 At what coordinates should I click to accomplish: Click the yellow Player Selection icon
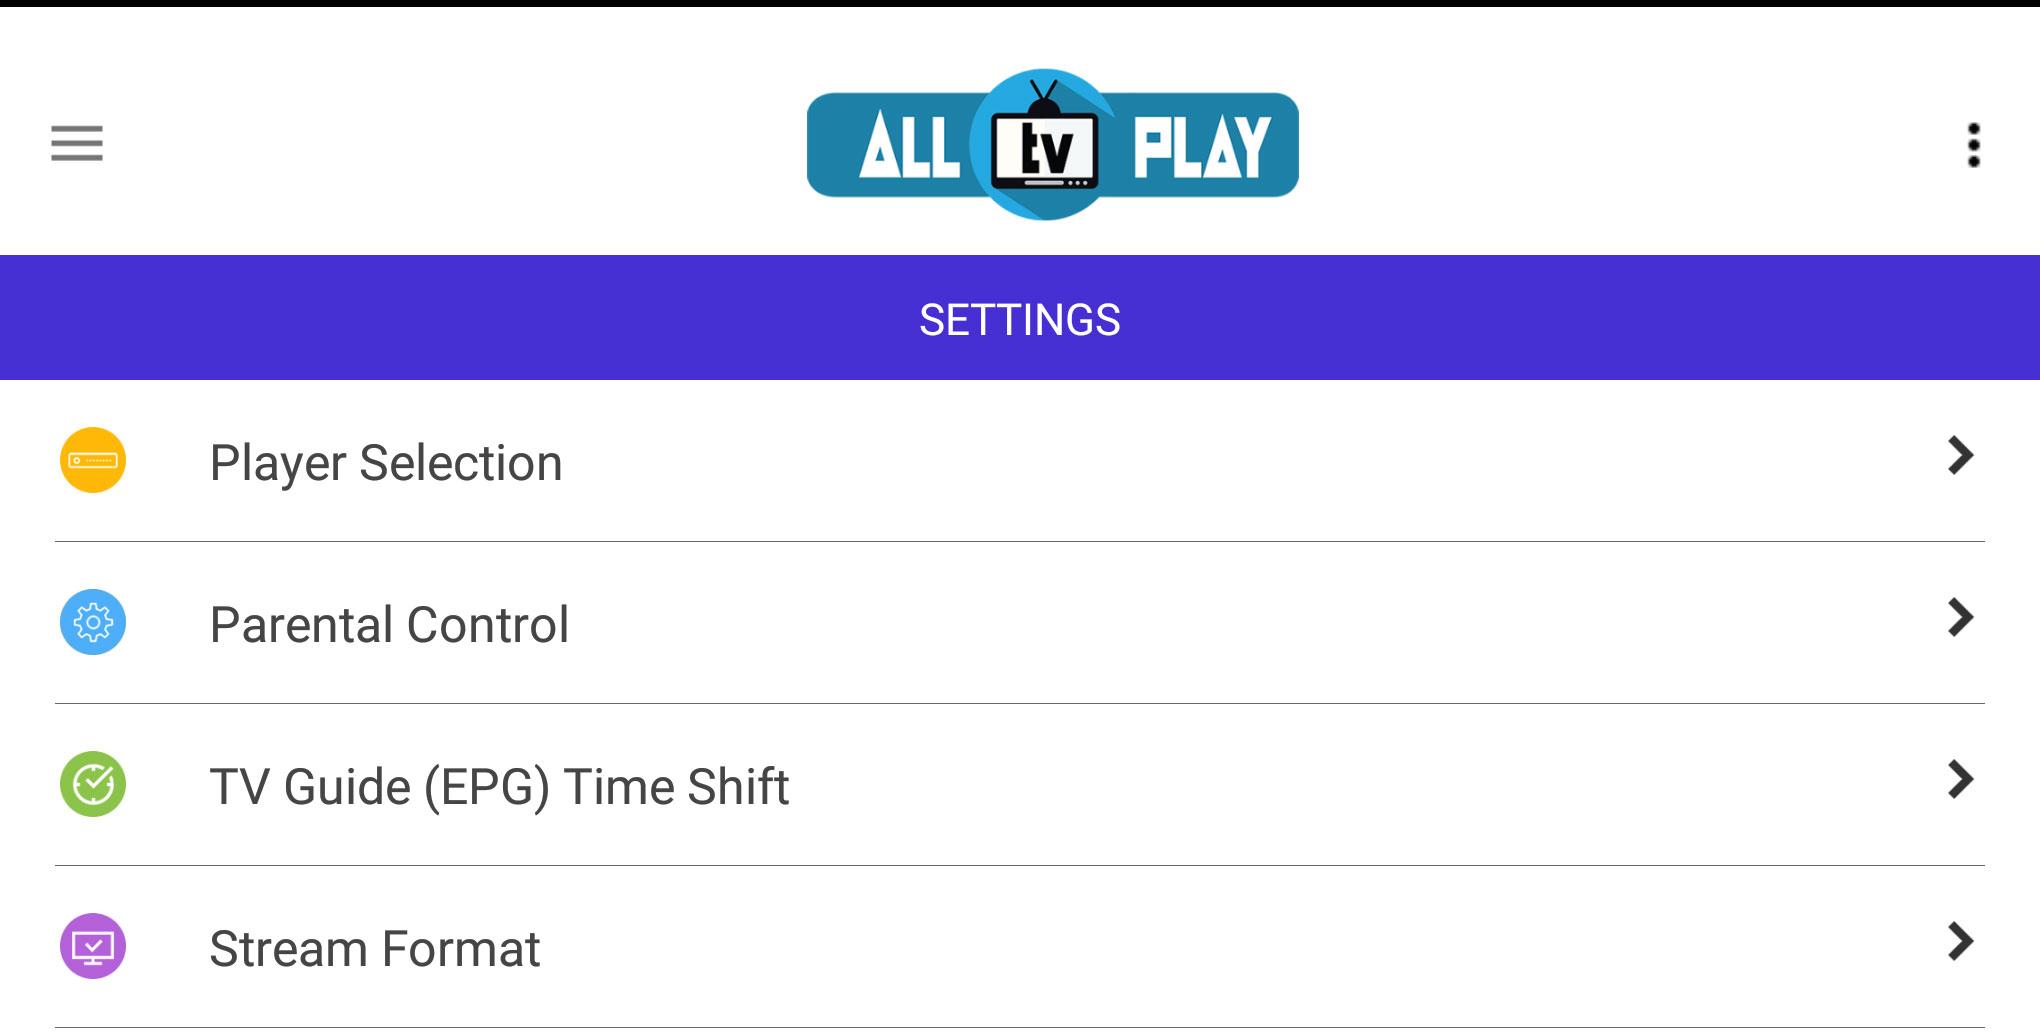click(93, 460)
